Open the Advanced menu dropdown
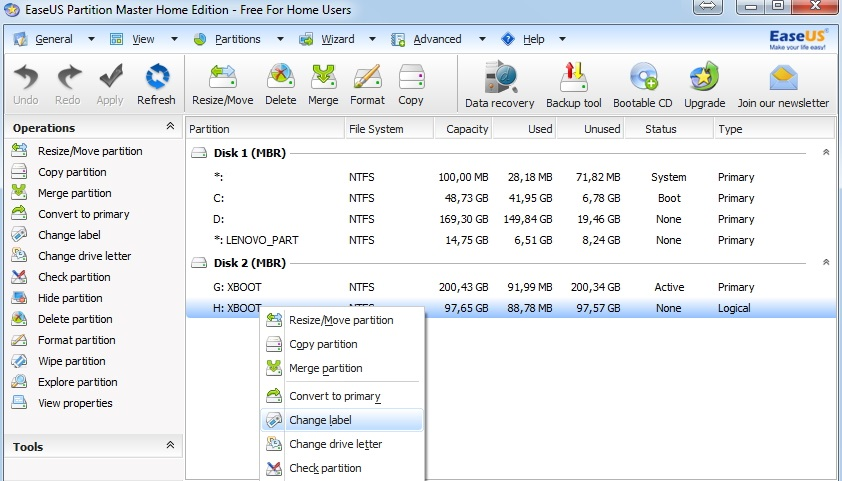The width and height of the screenshot is (842, 481). click(437, 39)
